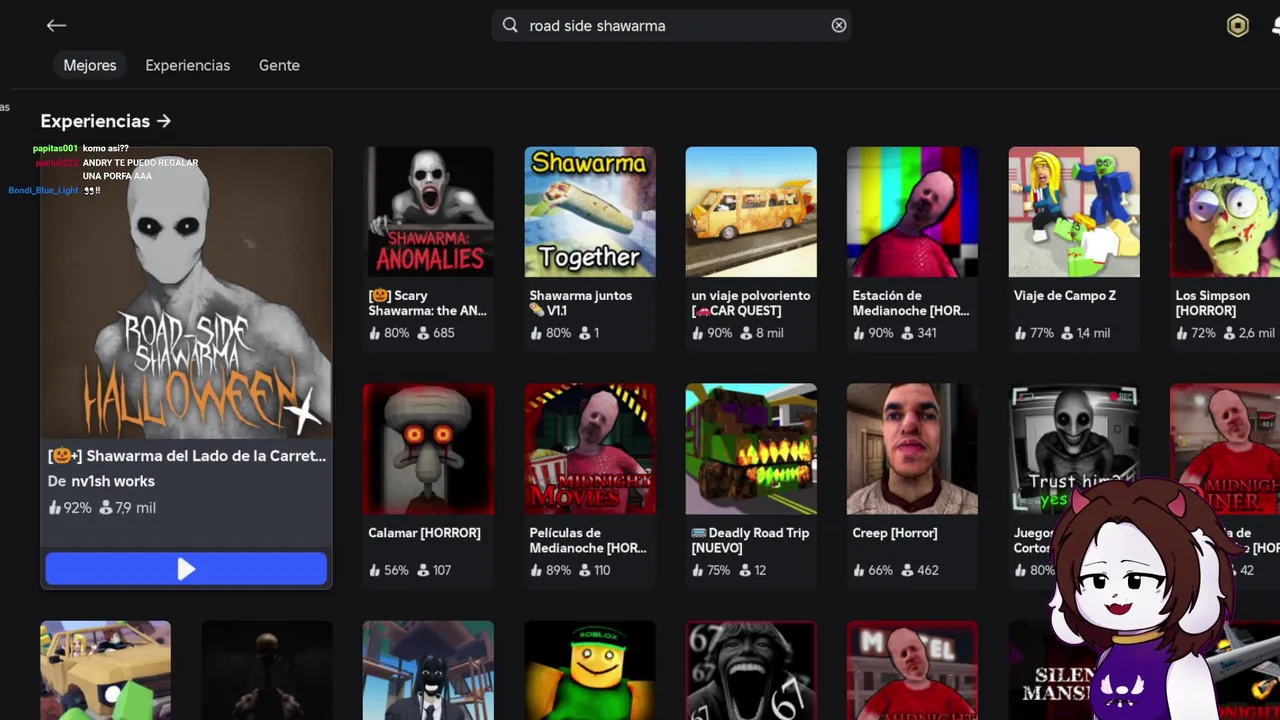Switch to the Experiencias tab
The height and width of the screenshot is (720, 1280).
[188, 65]
